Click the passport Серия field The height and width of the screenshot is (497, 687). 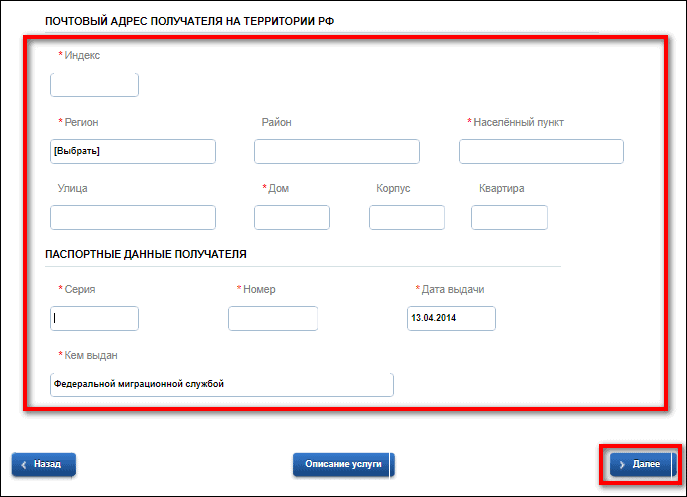coord(94,319)
